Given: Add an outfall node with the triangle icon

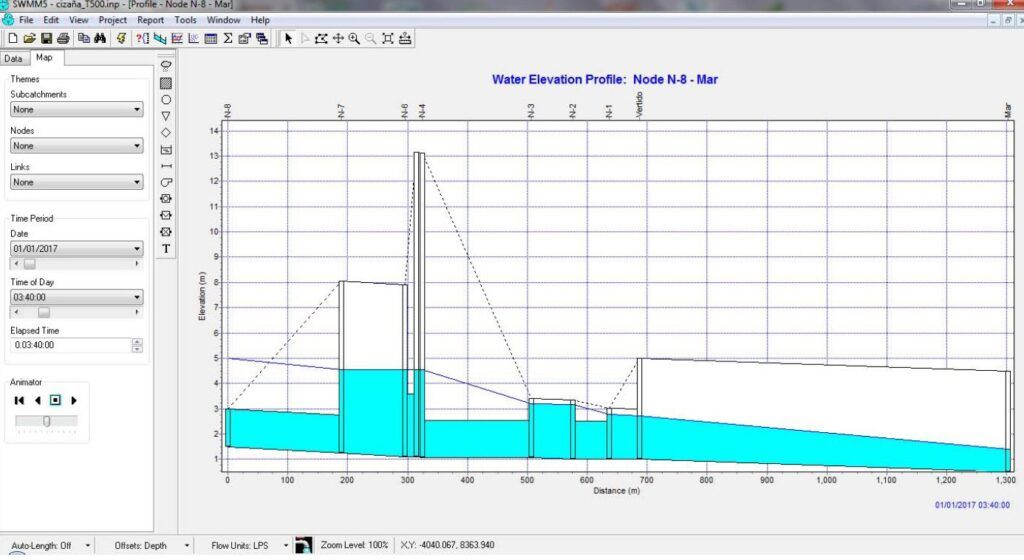Looking at the screenshot, I should tap(166, 116).
